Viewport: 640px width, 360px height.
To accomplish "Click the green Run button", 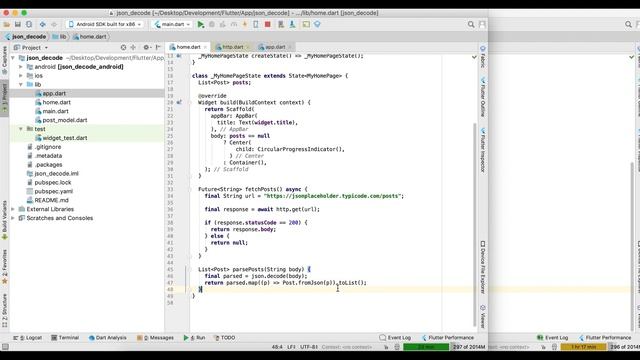I will 200,24.
